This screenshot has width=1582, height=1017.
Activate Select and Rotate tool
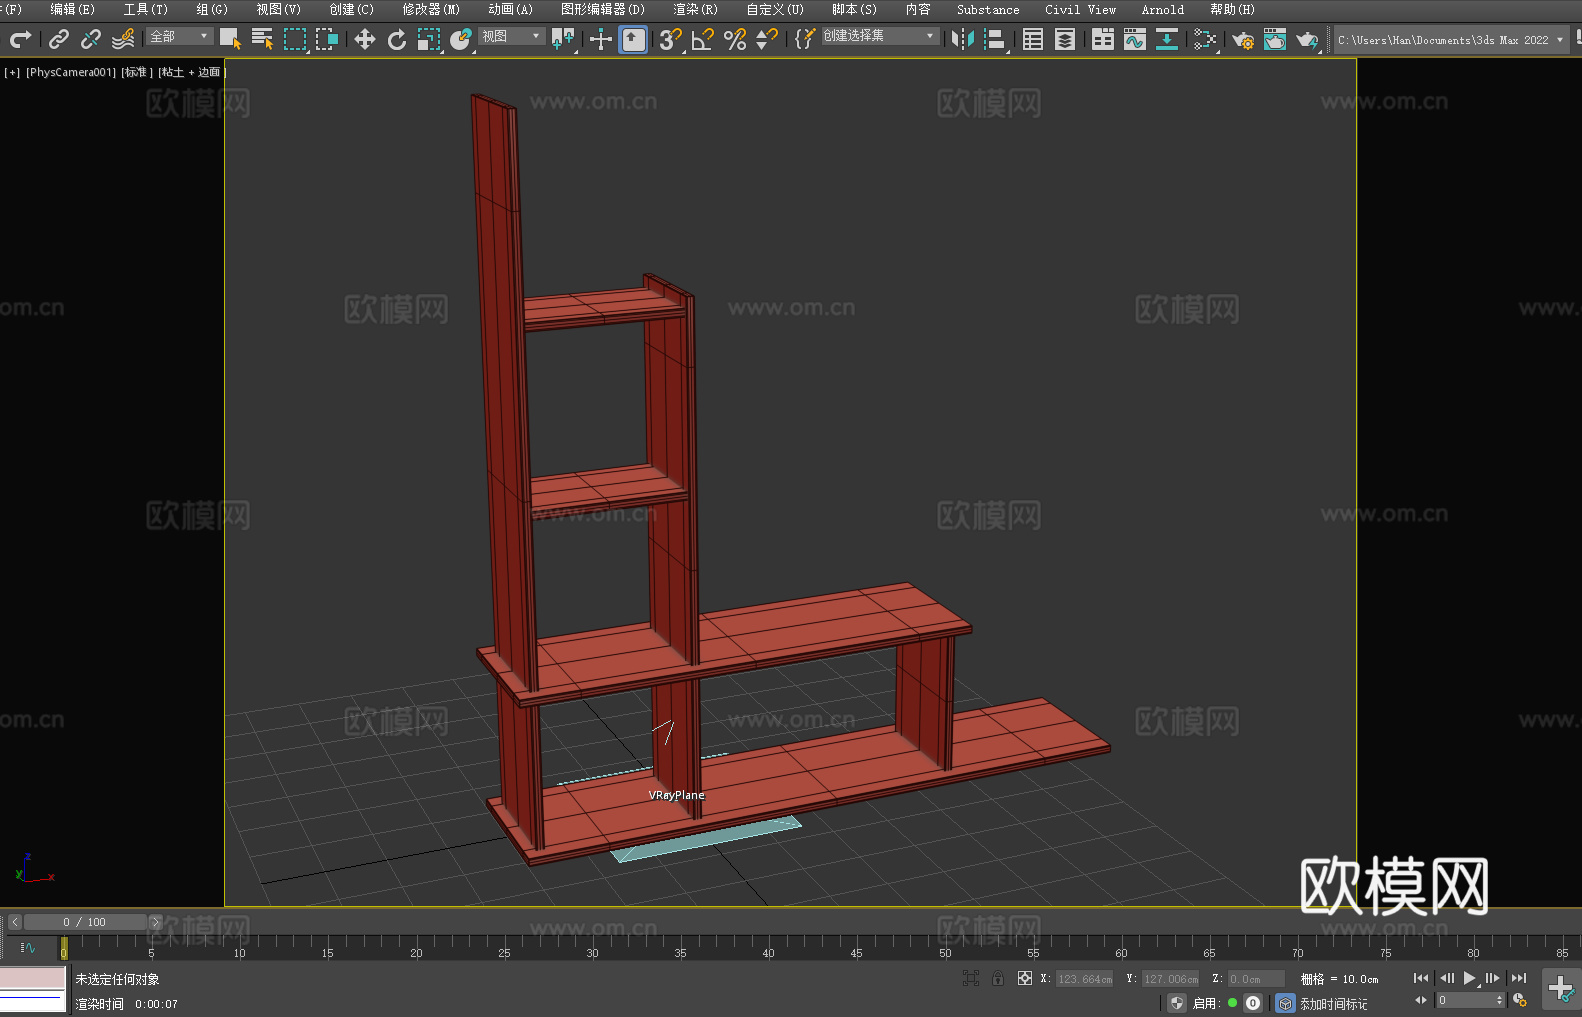click(x=397, y=39)
